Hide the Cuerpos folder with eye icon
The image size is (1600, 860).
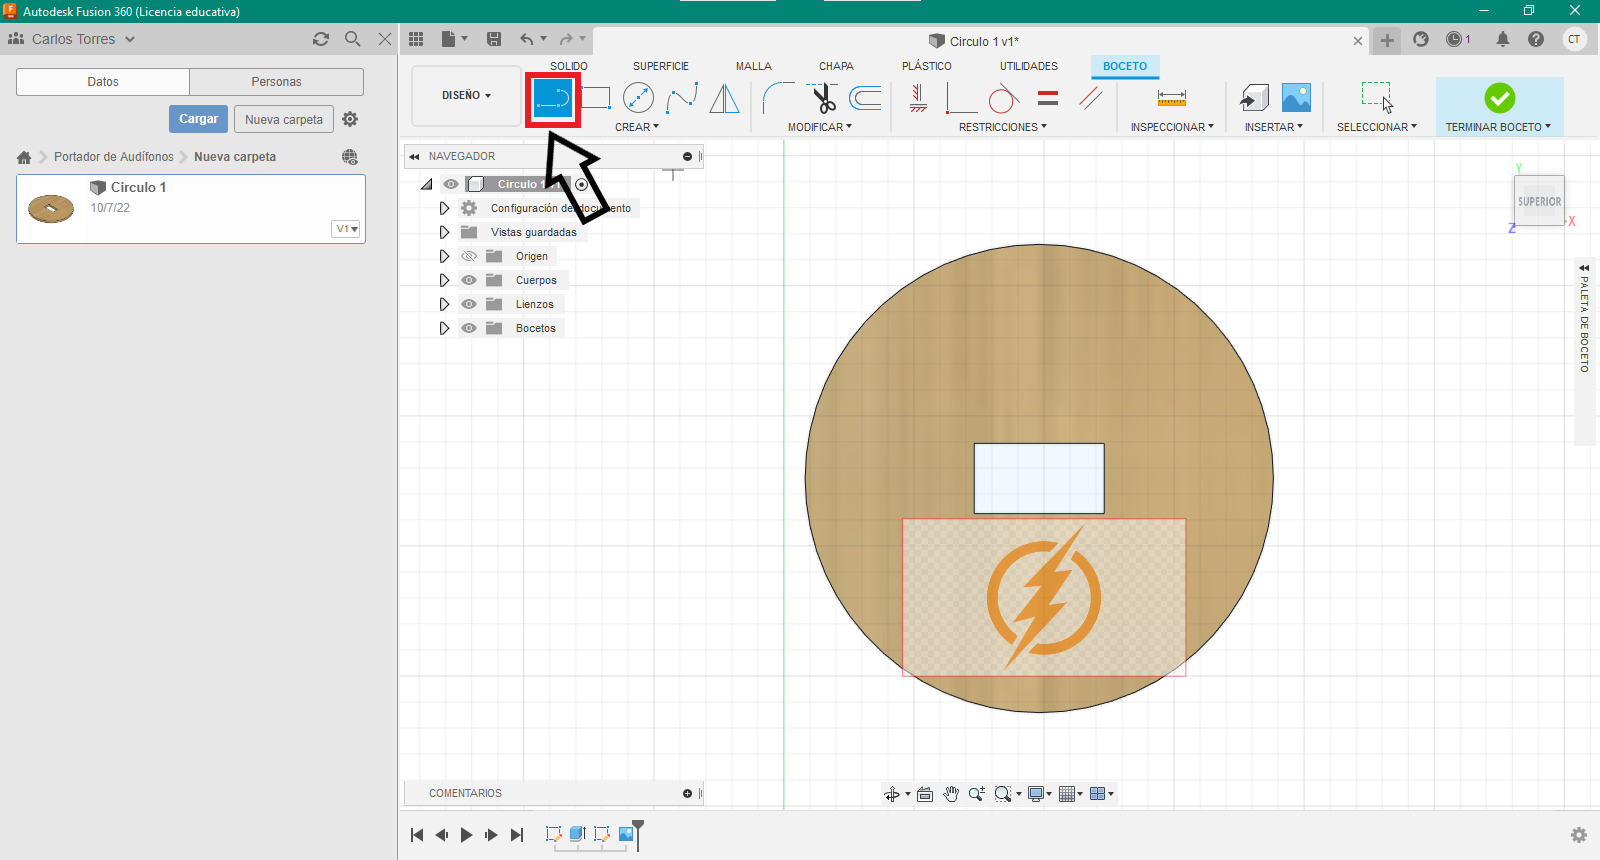click(469, 280)
